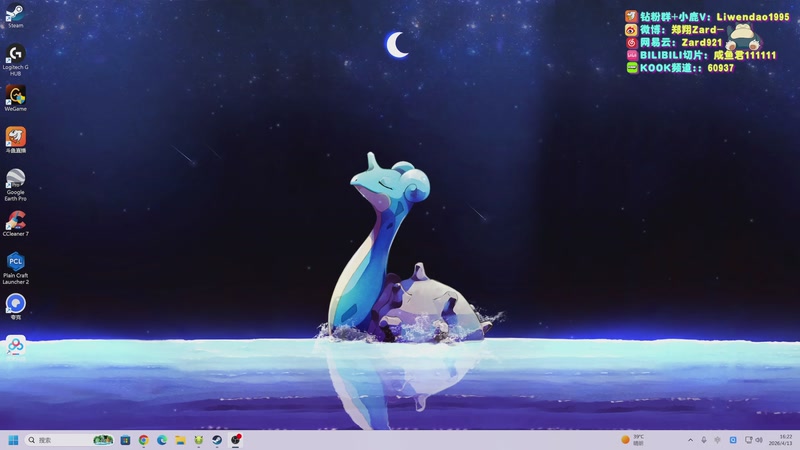Click the microphone tray icon
The image size is (800, 450).
pos(704,440)
